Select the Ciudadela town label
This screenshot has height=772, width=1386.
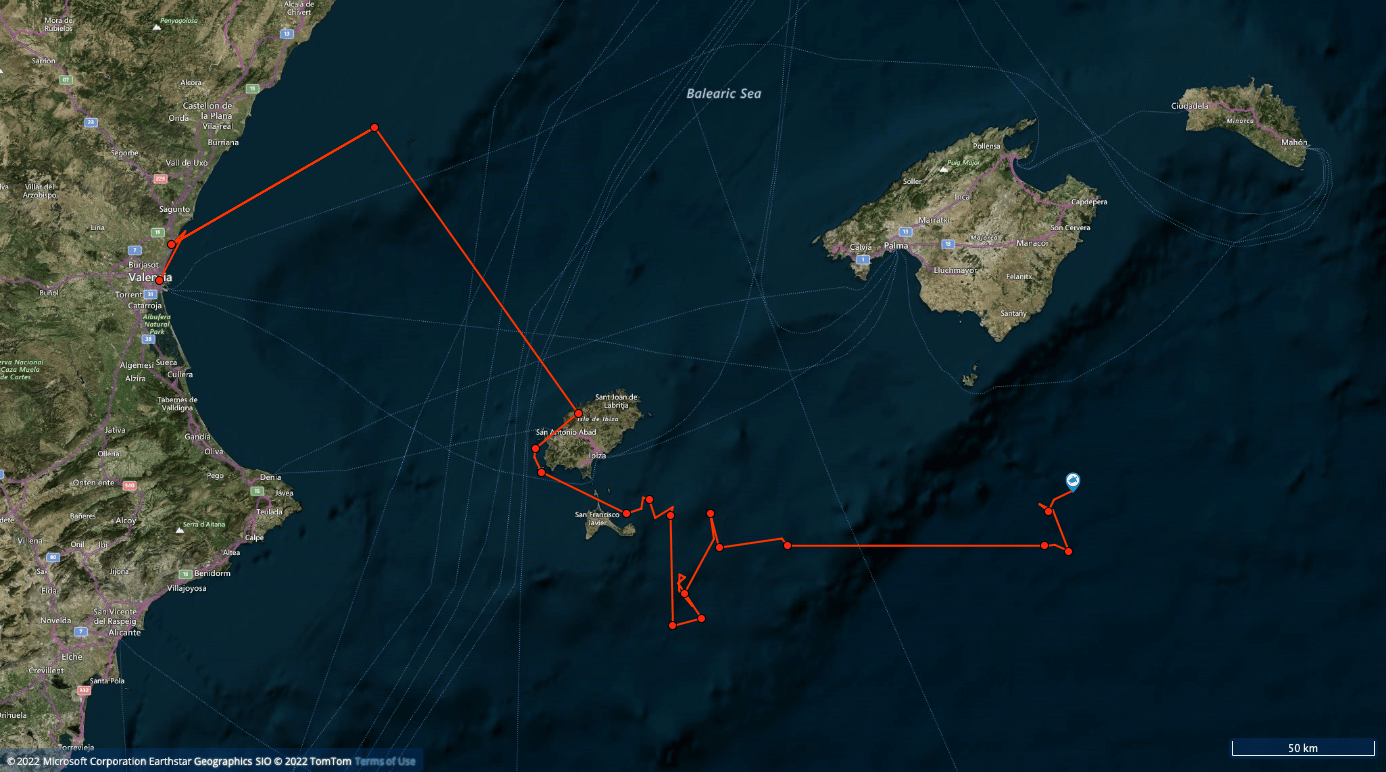pyautogui.click(x=1190, y=105)
